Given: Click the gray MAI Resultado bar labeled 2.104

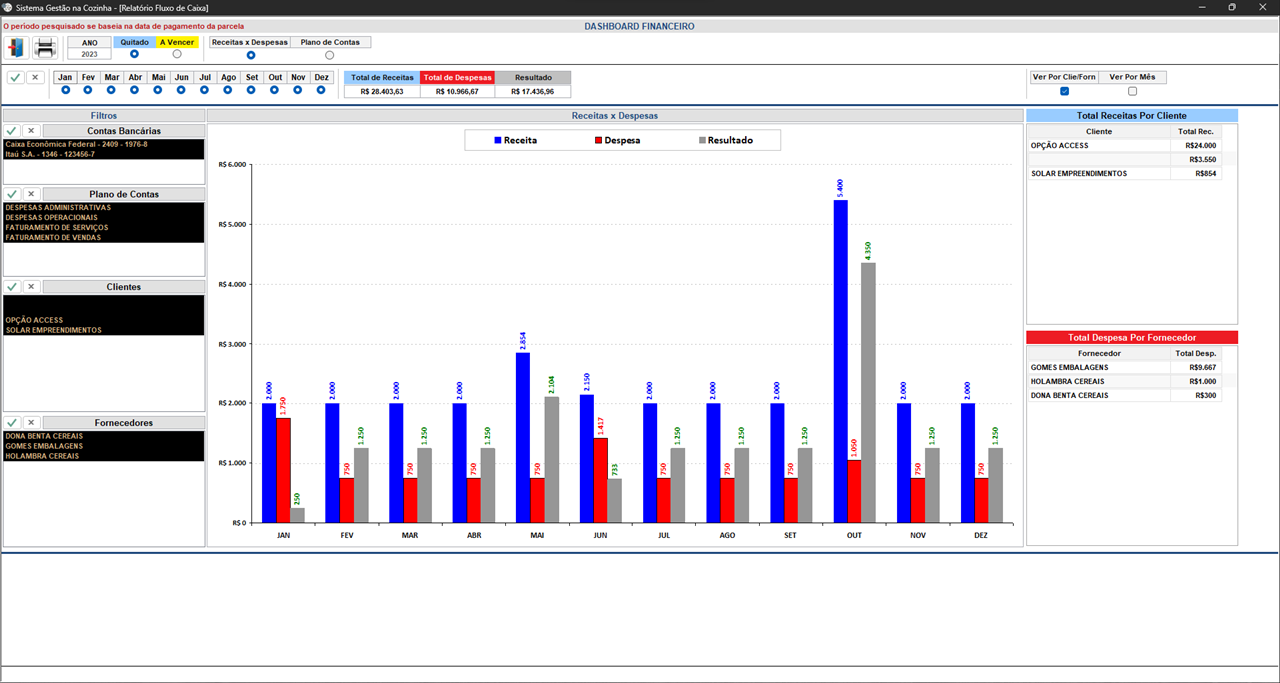Looking at the screenshot, I should (x=551, y=459).
